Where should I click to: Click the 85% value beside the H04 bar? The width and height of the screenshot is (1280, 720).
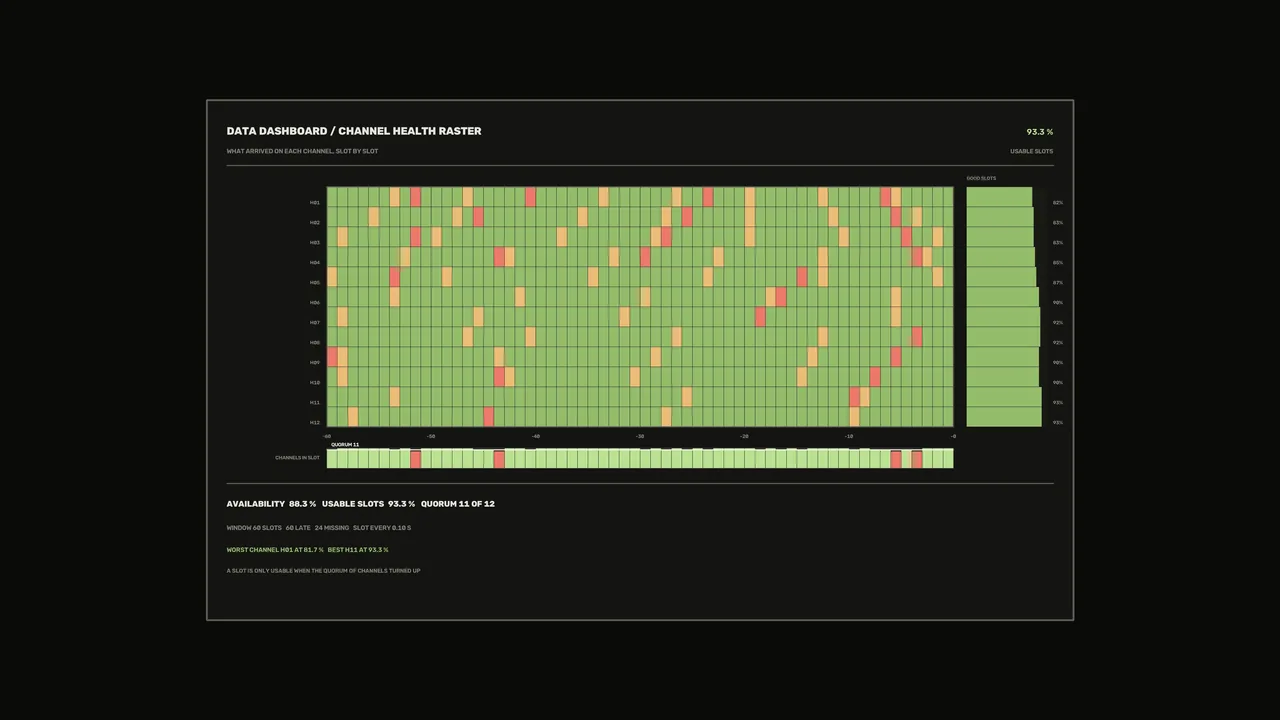pos(1058,263)
